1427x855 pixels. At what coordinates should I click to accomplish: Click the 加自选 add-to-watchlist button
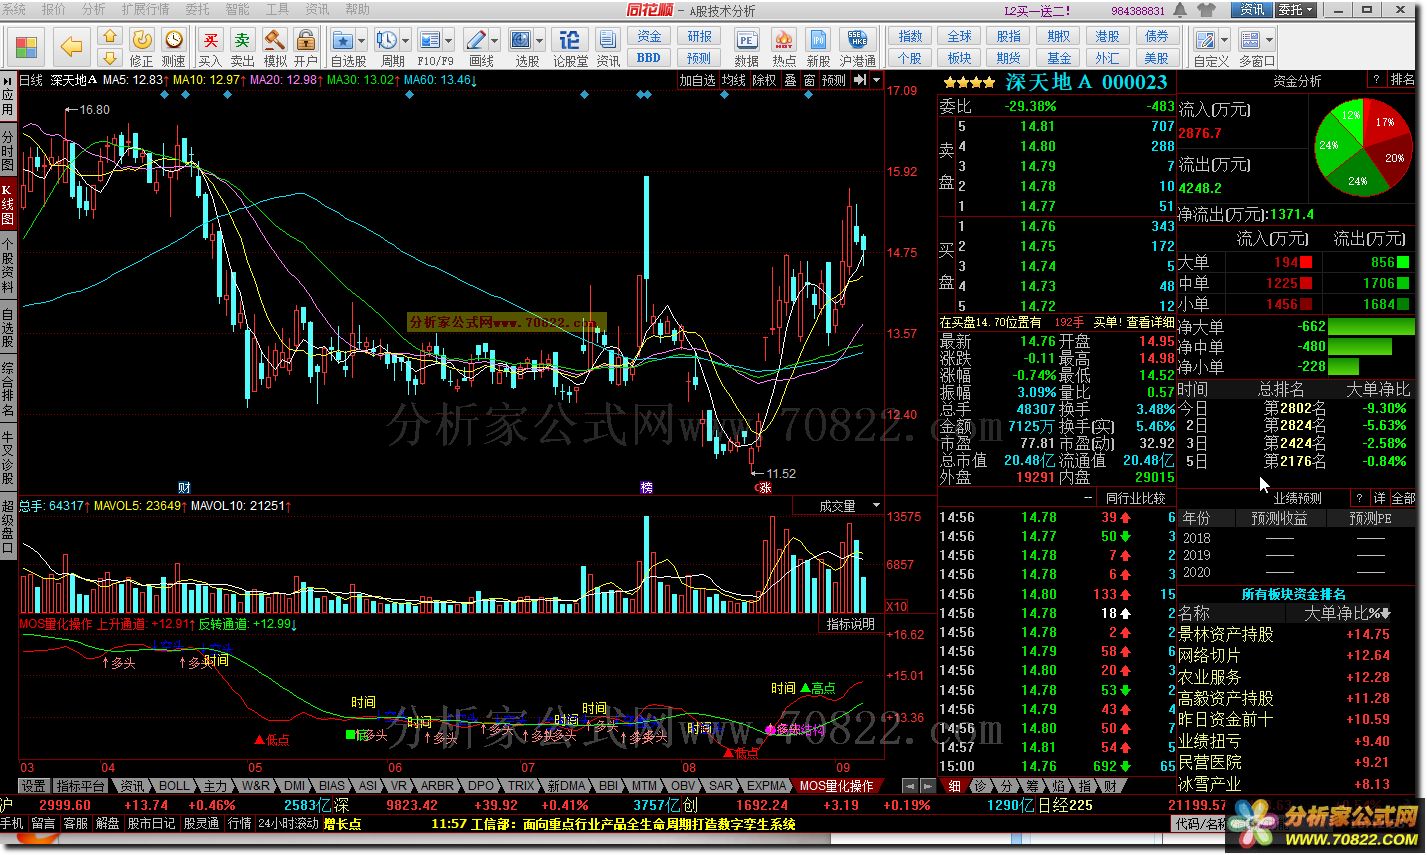(698, 80)
